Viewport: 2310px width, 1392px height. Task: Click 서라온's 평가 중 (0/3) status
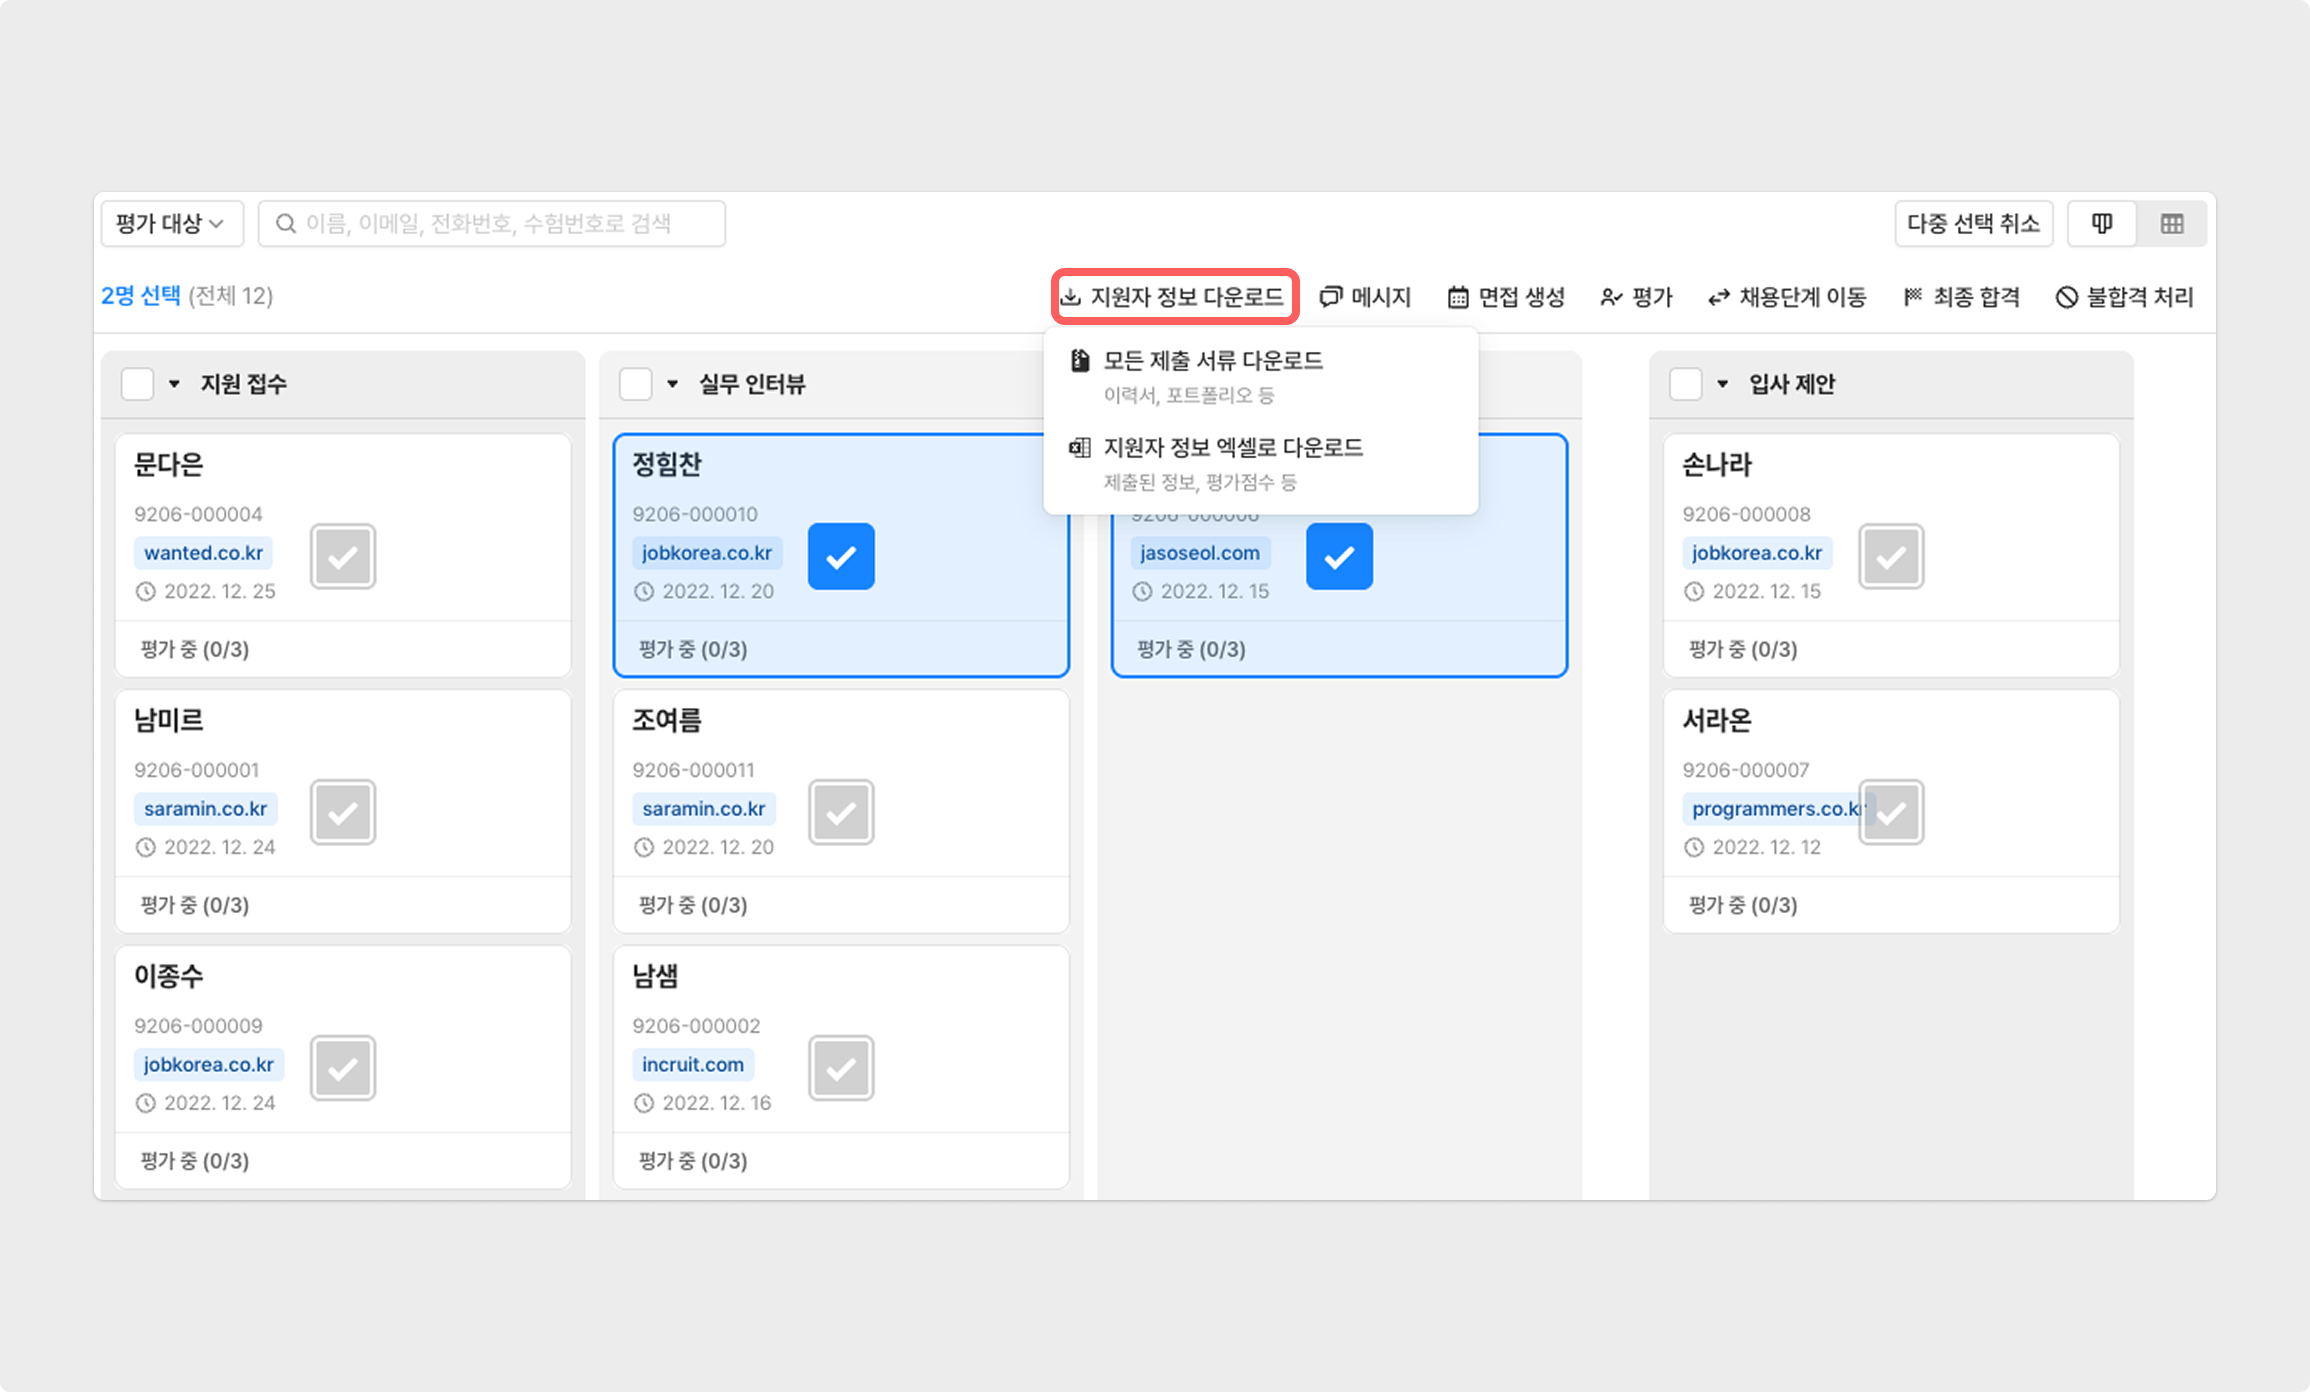(1743, 906)
